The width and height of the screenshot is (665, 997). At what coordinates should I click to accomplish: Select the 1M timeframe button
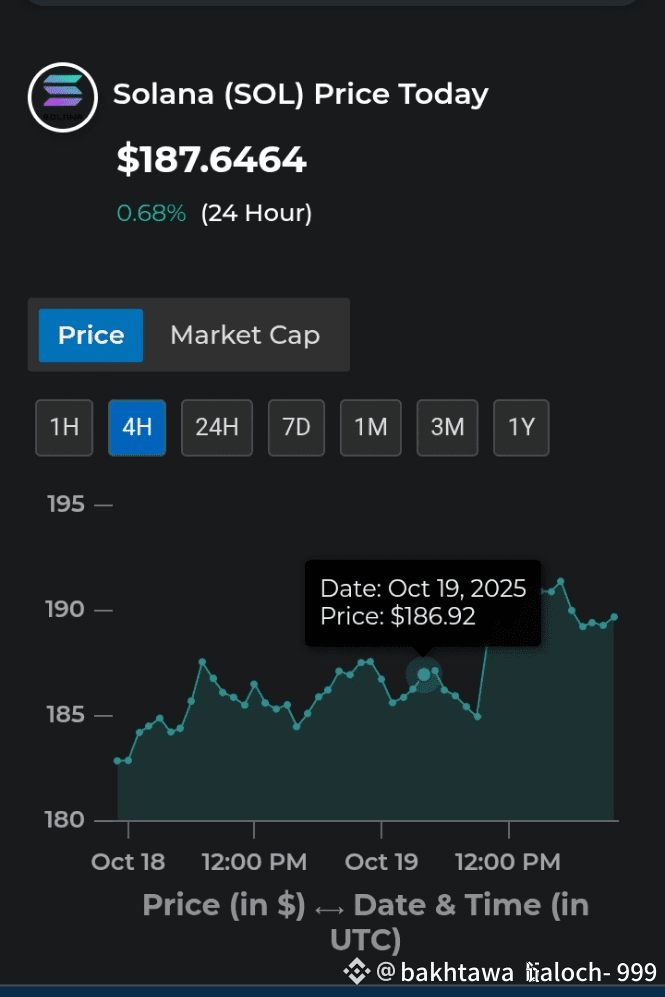(x=370, y=427)
